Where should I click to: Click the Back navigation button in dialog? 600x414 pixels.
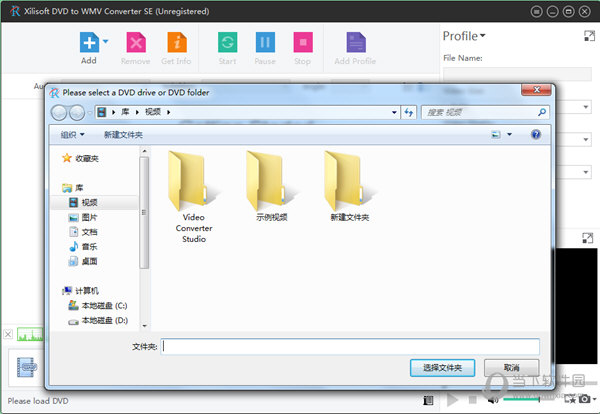coord(59,112)
